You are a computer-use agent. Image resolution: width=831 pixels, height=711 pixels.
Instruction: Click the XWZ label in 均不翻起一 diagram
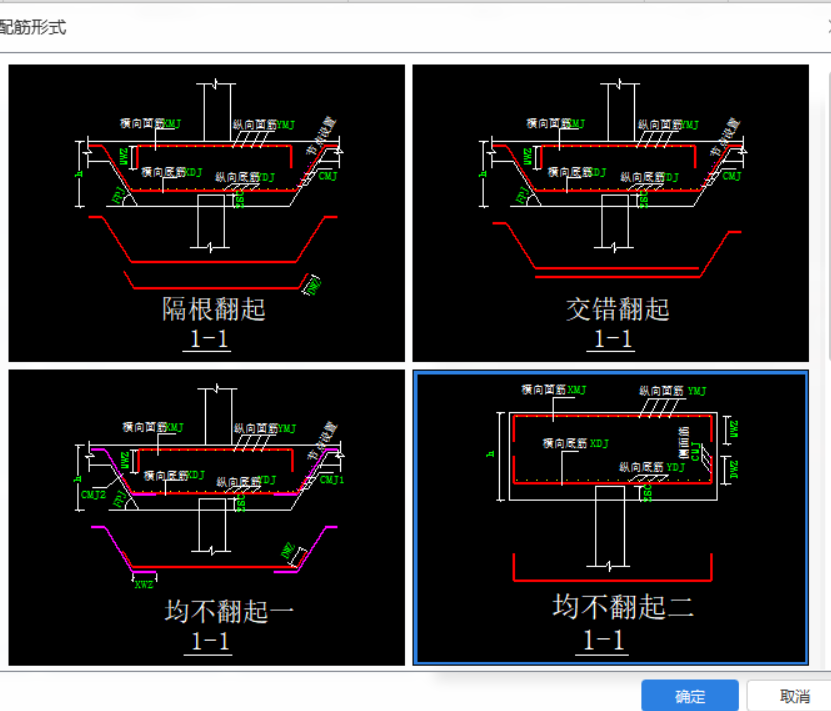click(144, 584)
